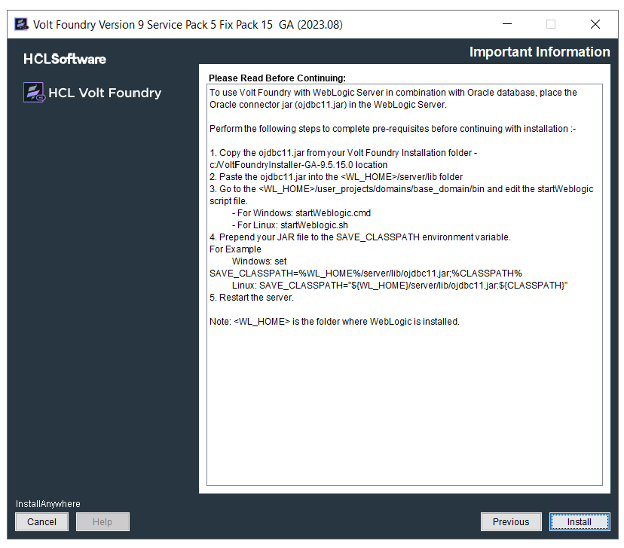Click the InstallAnywhere label
The image size is (624, 548).
pyautogui.click(x=48, y=504)
